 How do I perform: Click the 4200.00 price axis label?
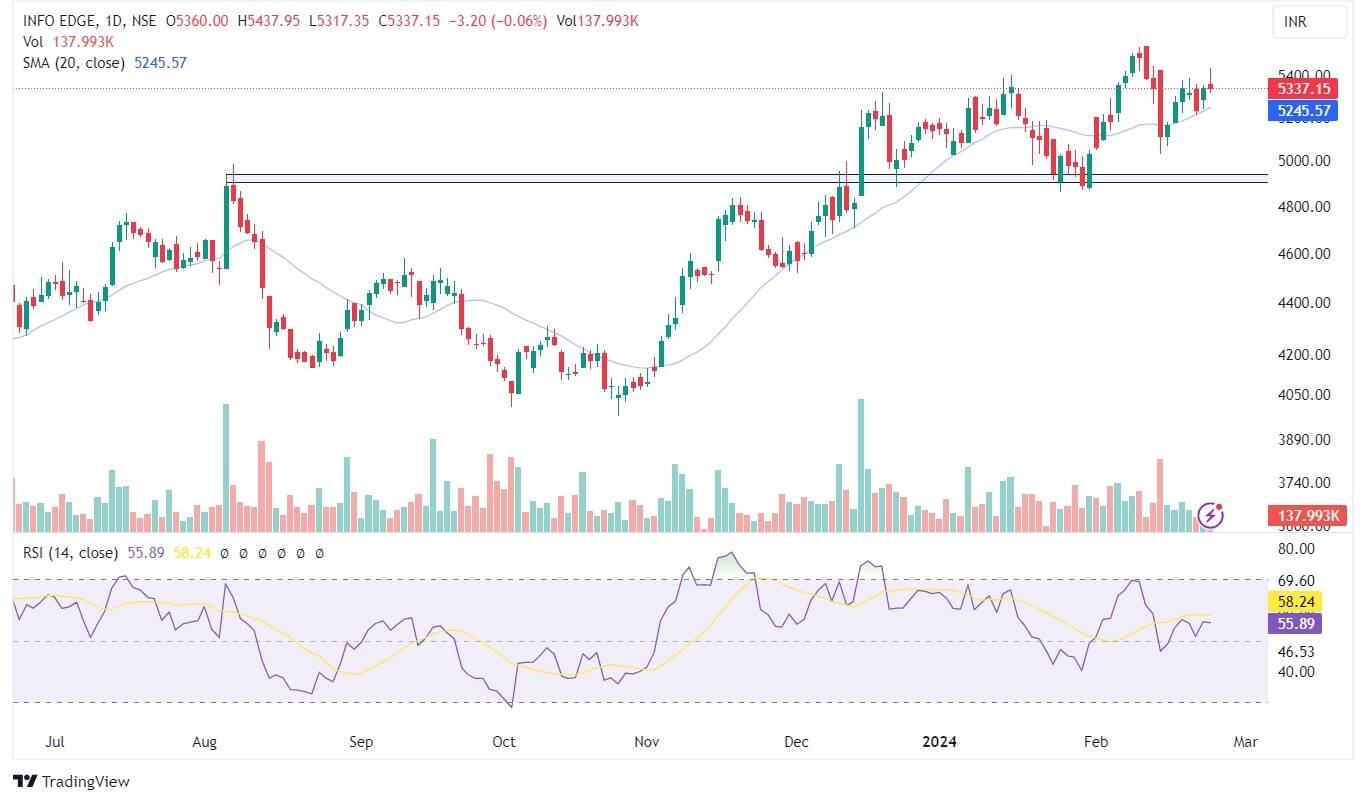click(x=1304, y=355)
